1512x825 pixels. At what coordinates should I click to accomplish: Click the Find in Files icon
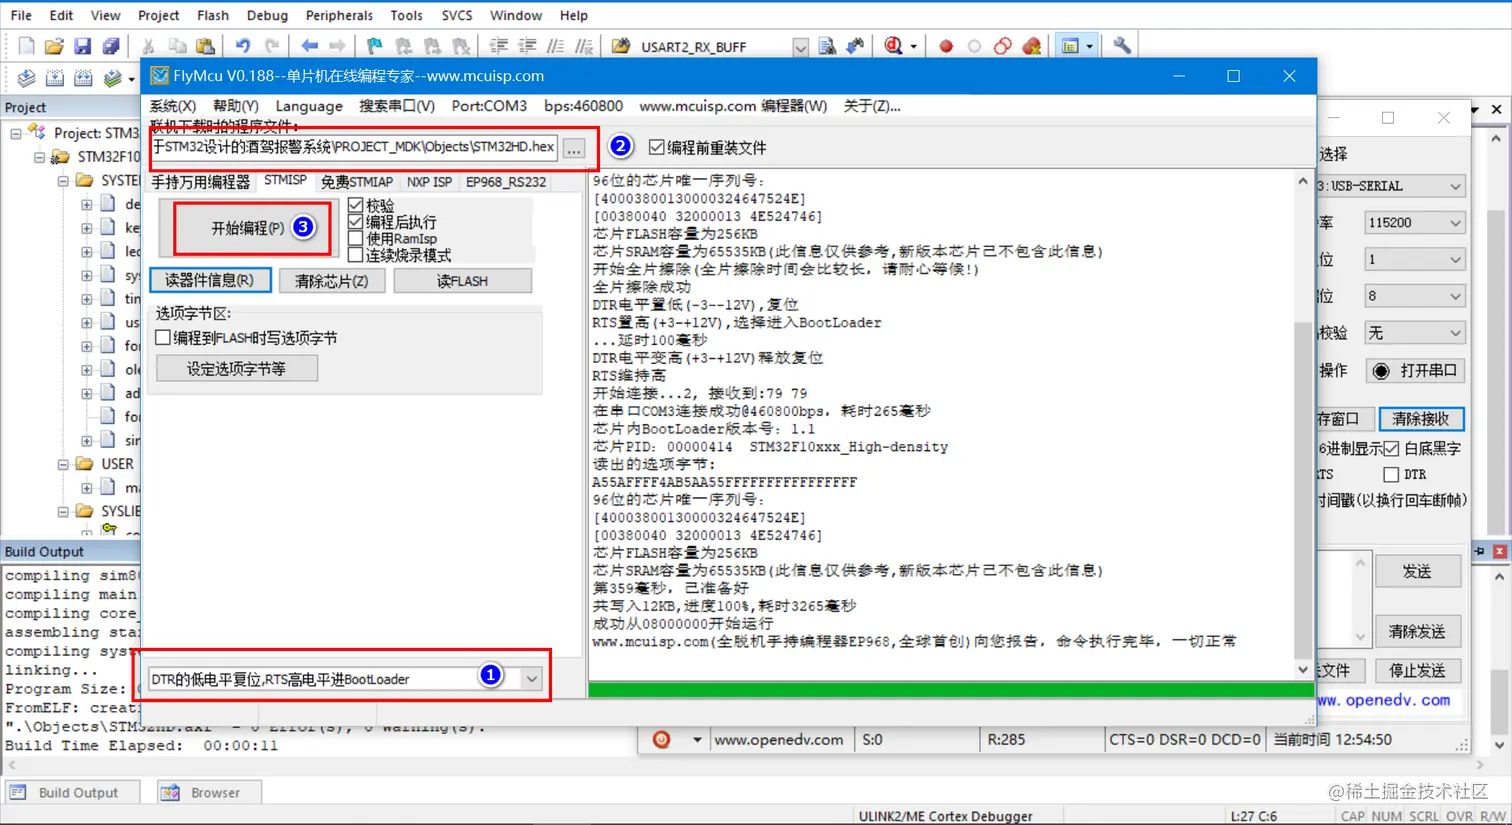621,46
